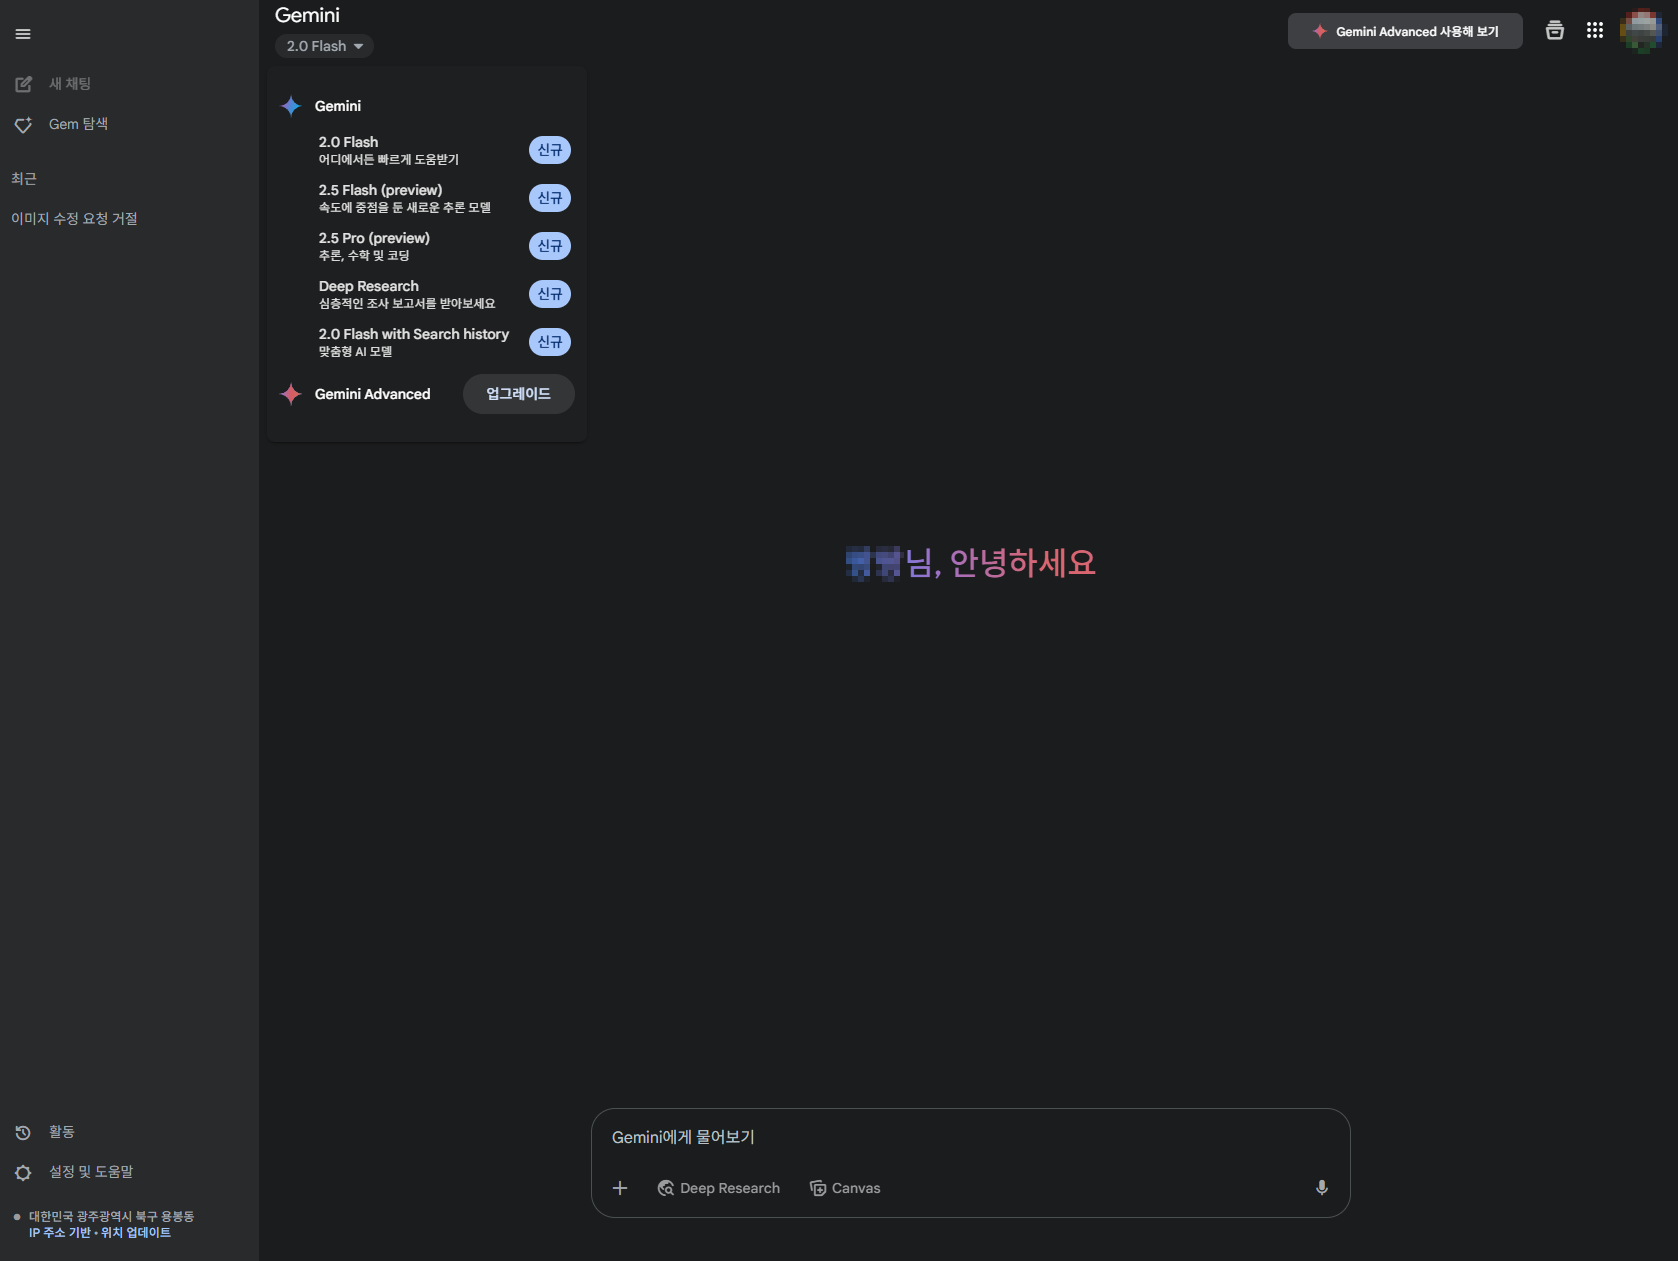The image size is (1678, 1261).
Task: Focus the Gemini에게 물어보기 prompt field
Action: (x=970, y=1137)
